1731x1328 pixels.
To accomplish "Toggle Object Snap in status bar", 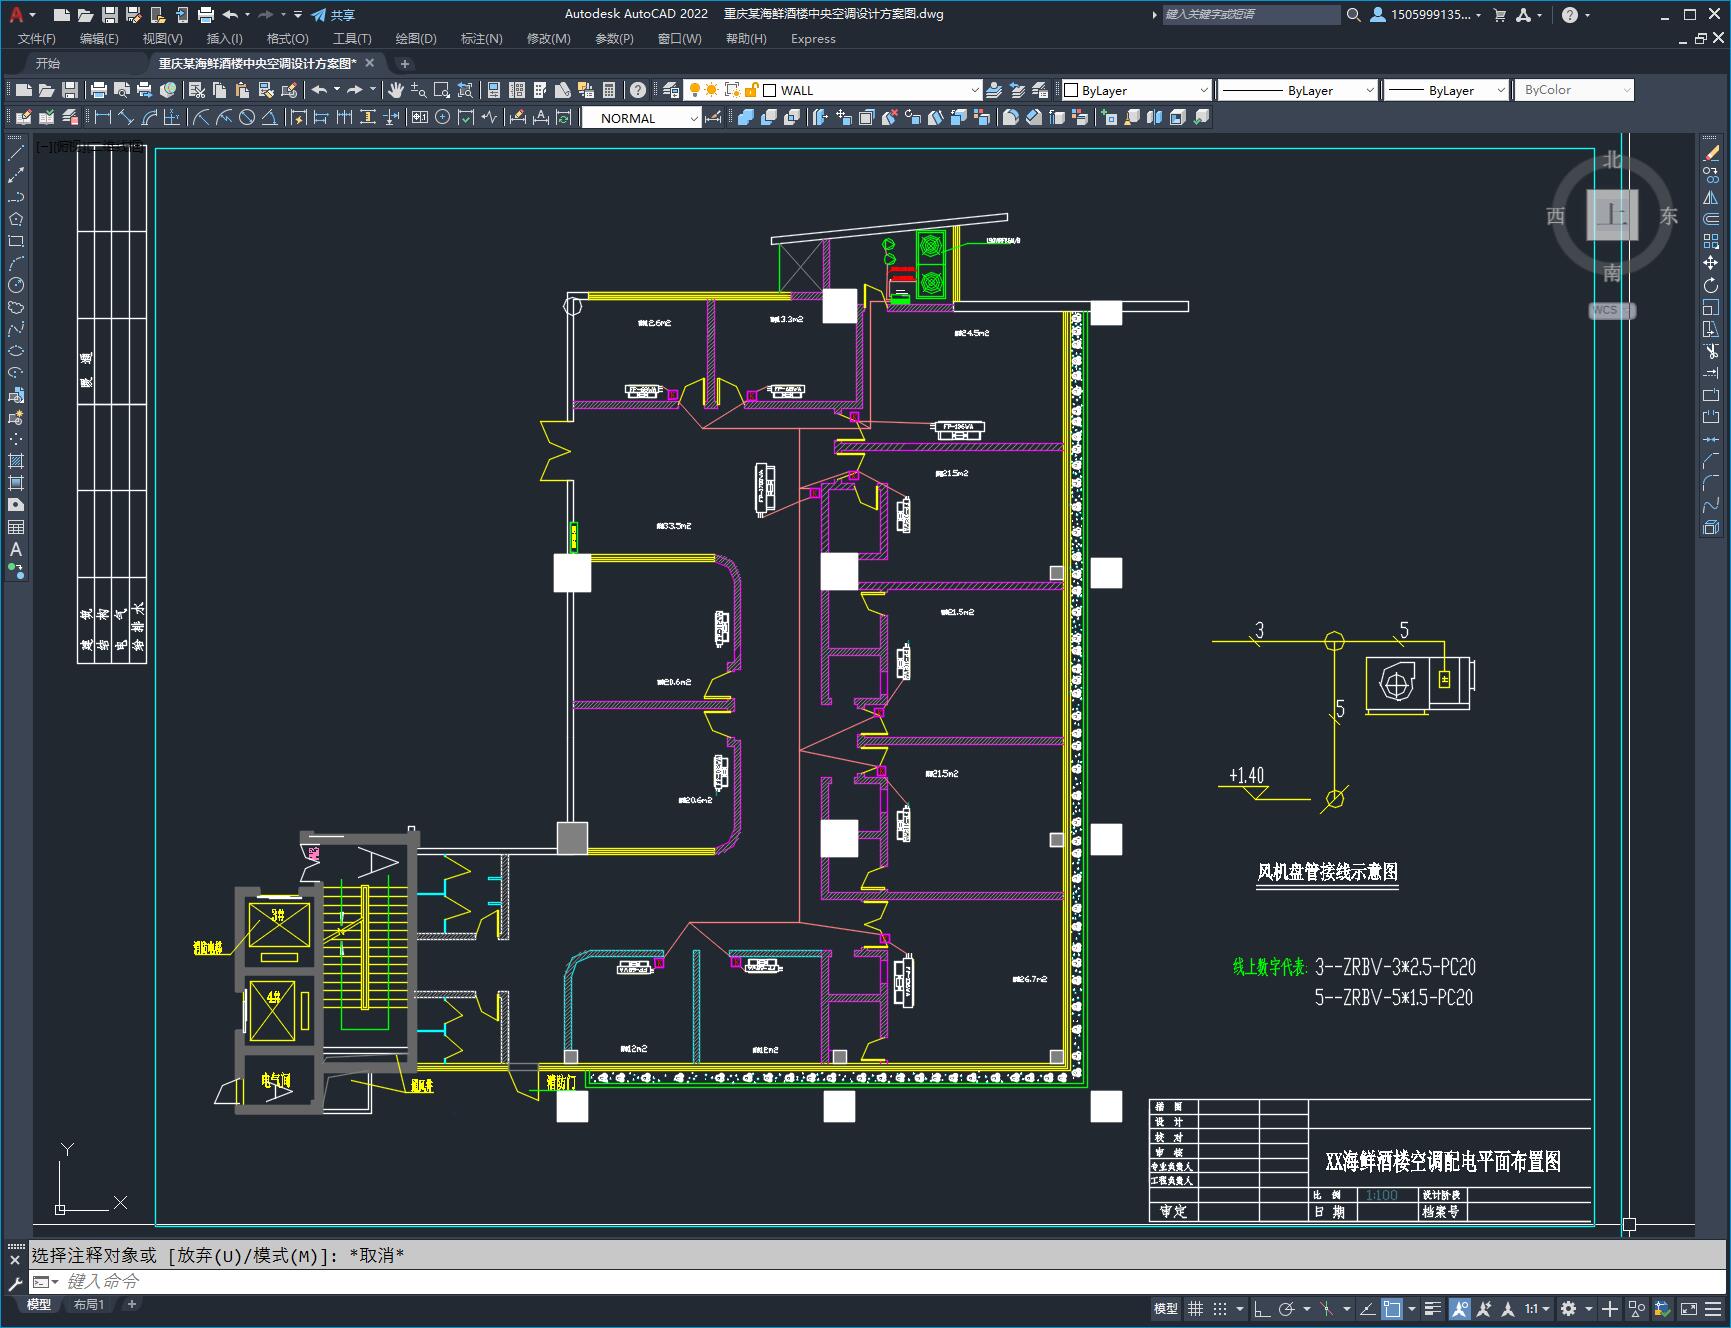I will pos(1391,1308).
